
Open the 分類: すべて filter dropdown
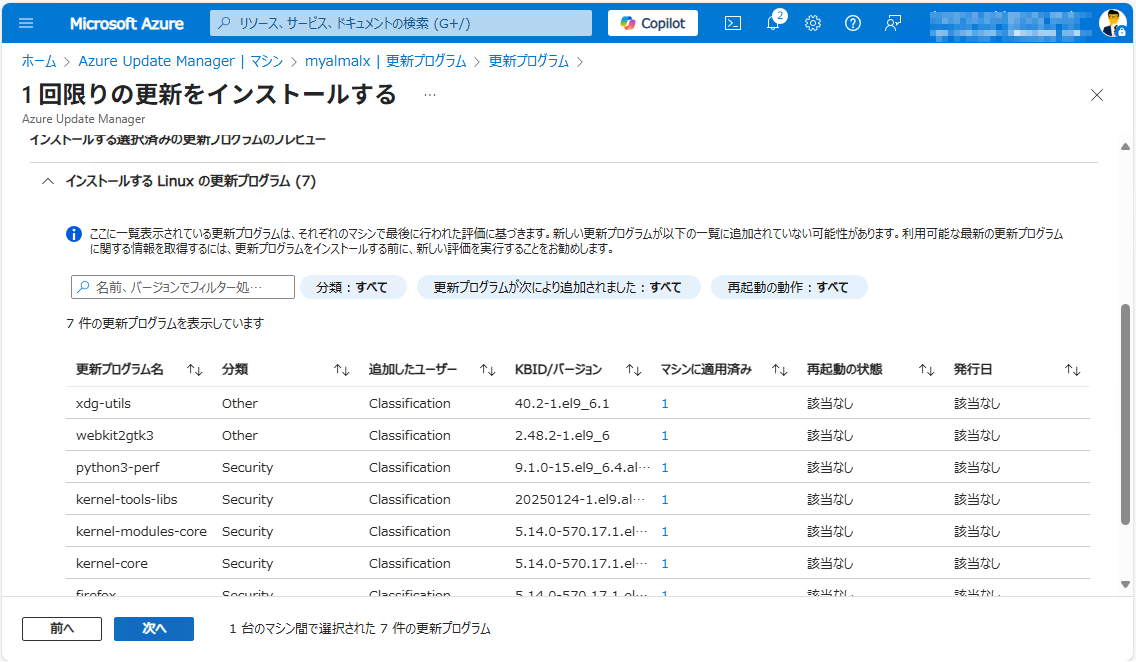point(353,287)
